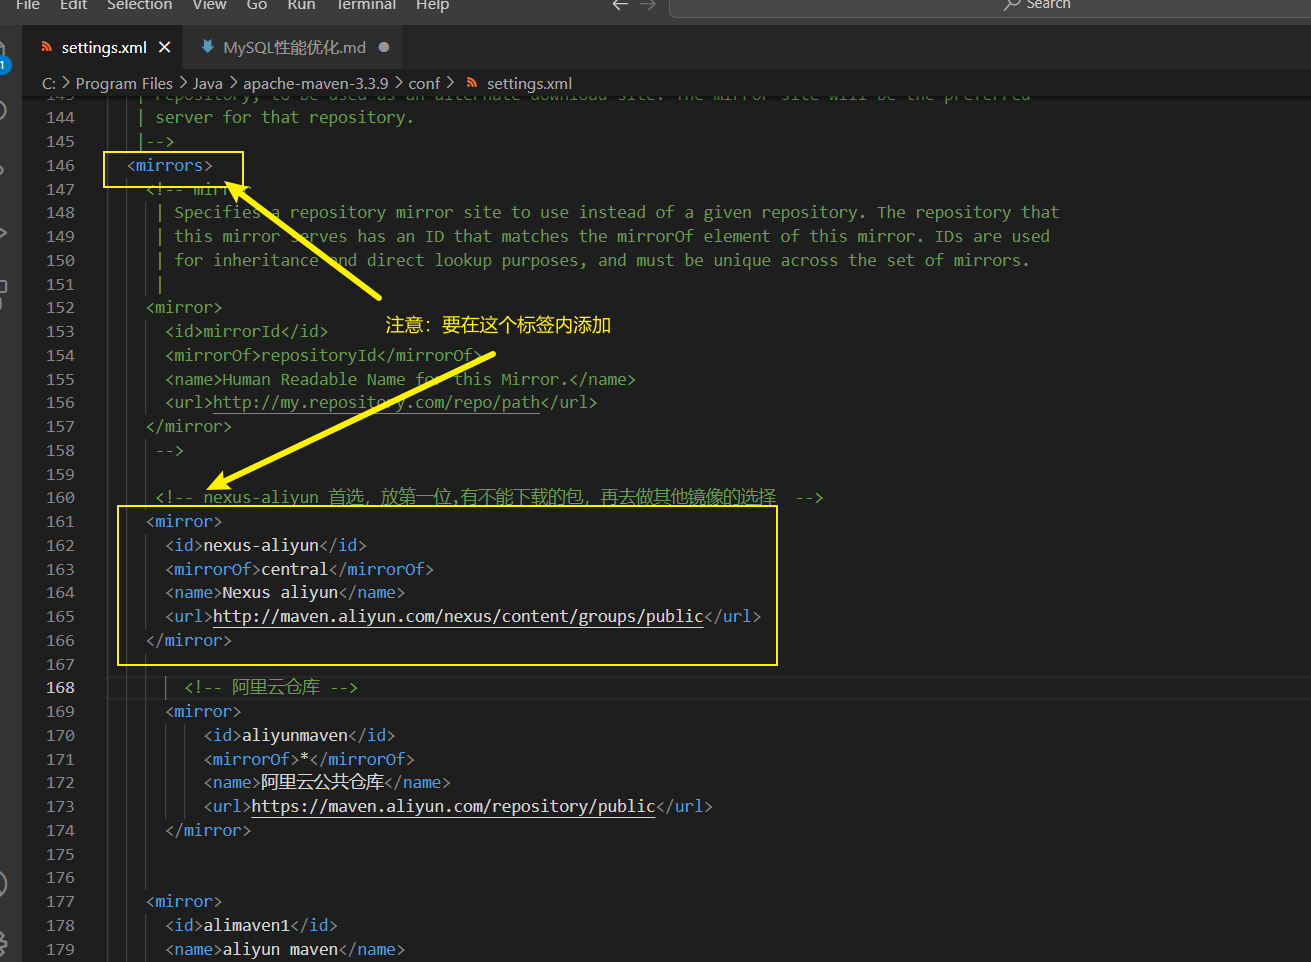Click 'Human Readable Name' text on line 155

[314, 380]
